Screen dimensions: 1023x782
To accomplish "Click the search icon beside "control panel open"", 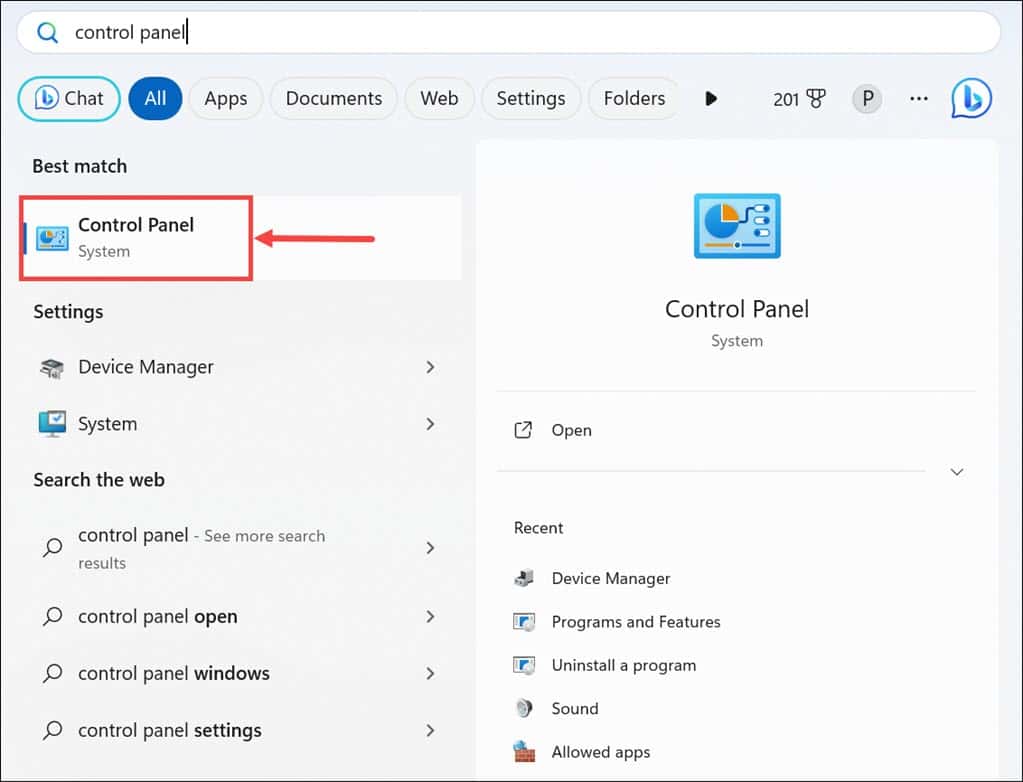I will 52,616.
